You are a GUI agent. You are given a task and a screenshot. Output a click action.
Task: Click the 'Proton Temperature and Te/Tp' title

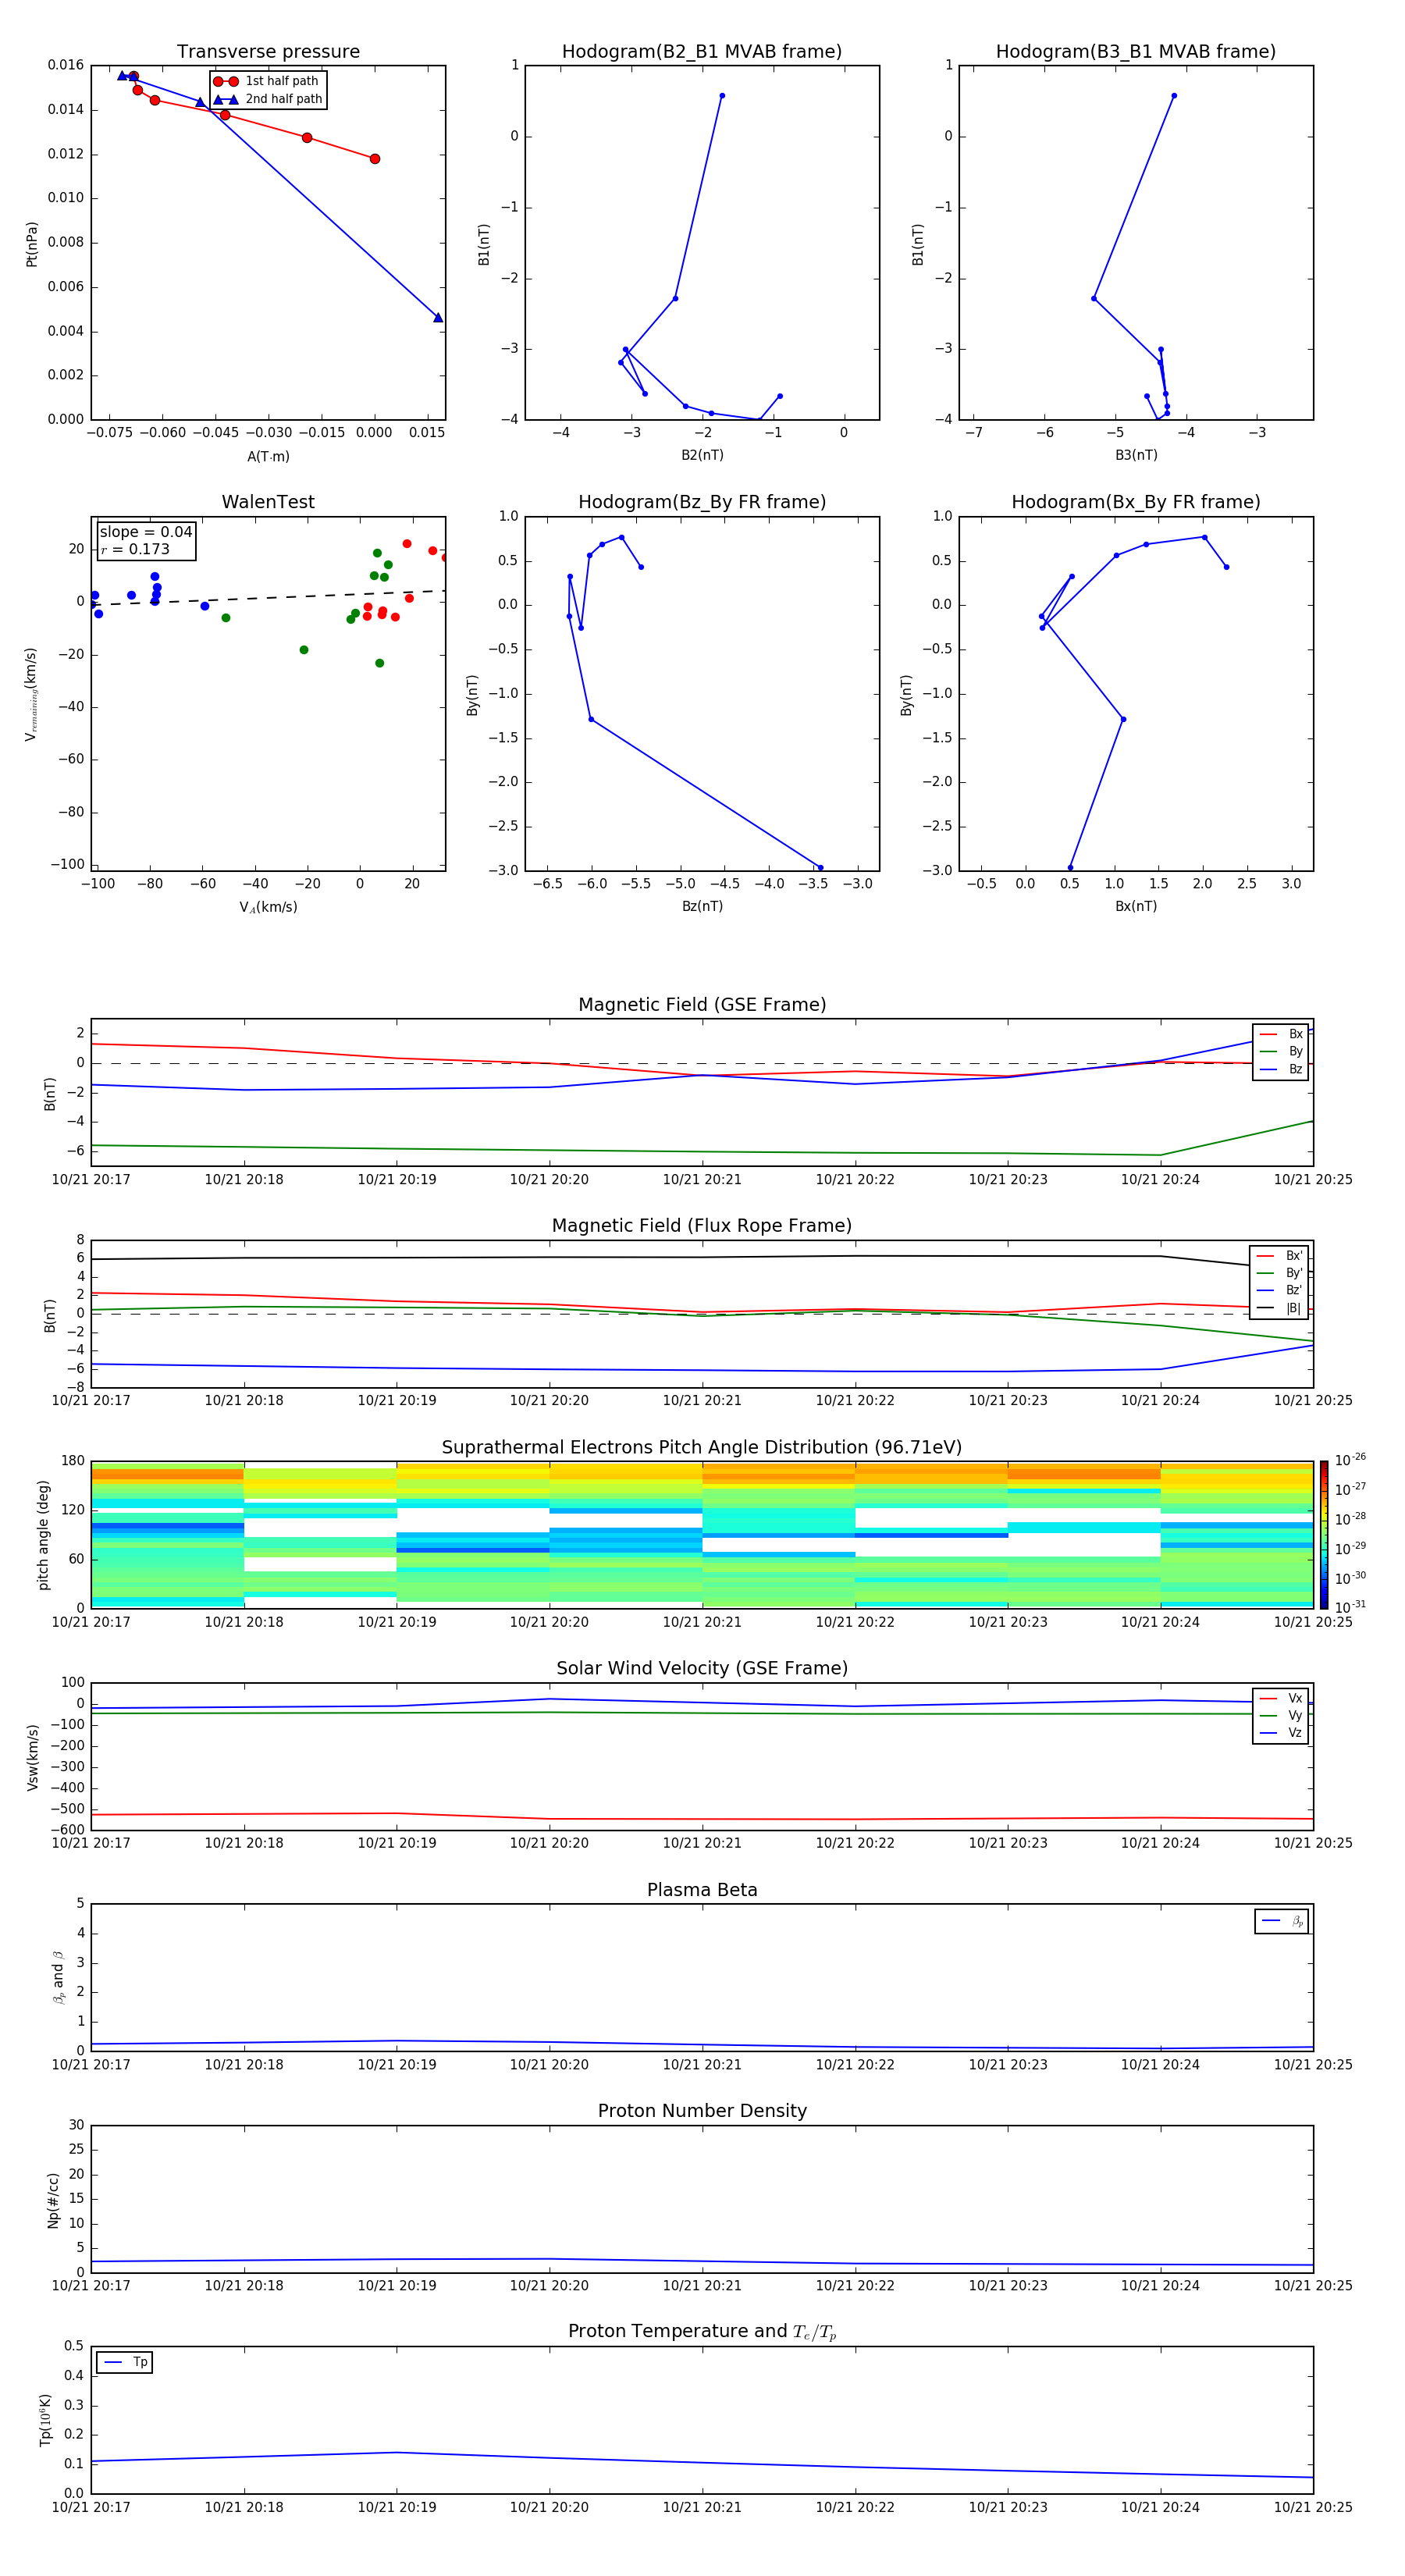coord(702,2331)
